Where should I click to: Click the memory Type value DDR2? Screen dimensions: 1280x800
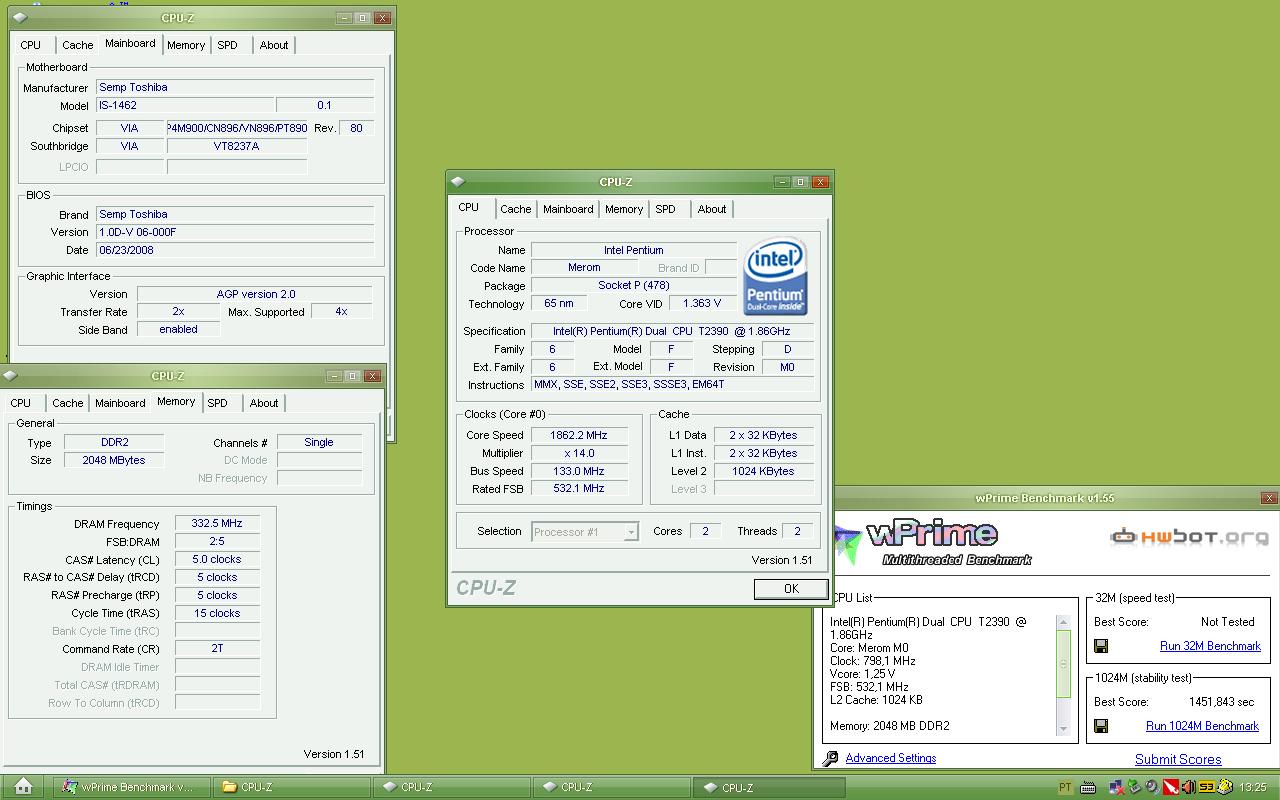(x=114, y=442)
